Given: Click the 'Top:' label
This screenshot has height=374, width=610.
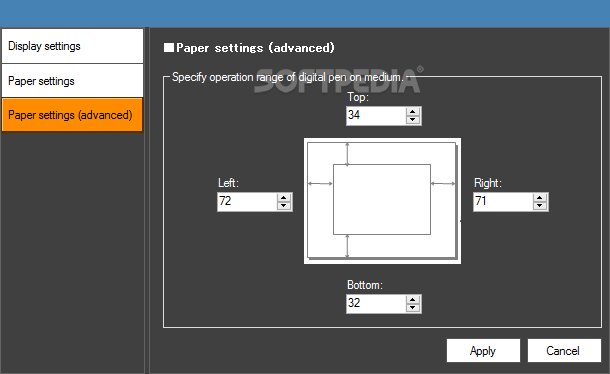Looking at the screenshot, I should [x=358, y=97].
